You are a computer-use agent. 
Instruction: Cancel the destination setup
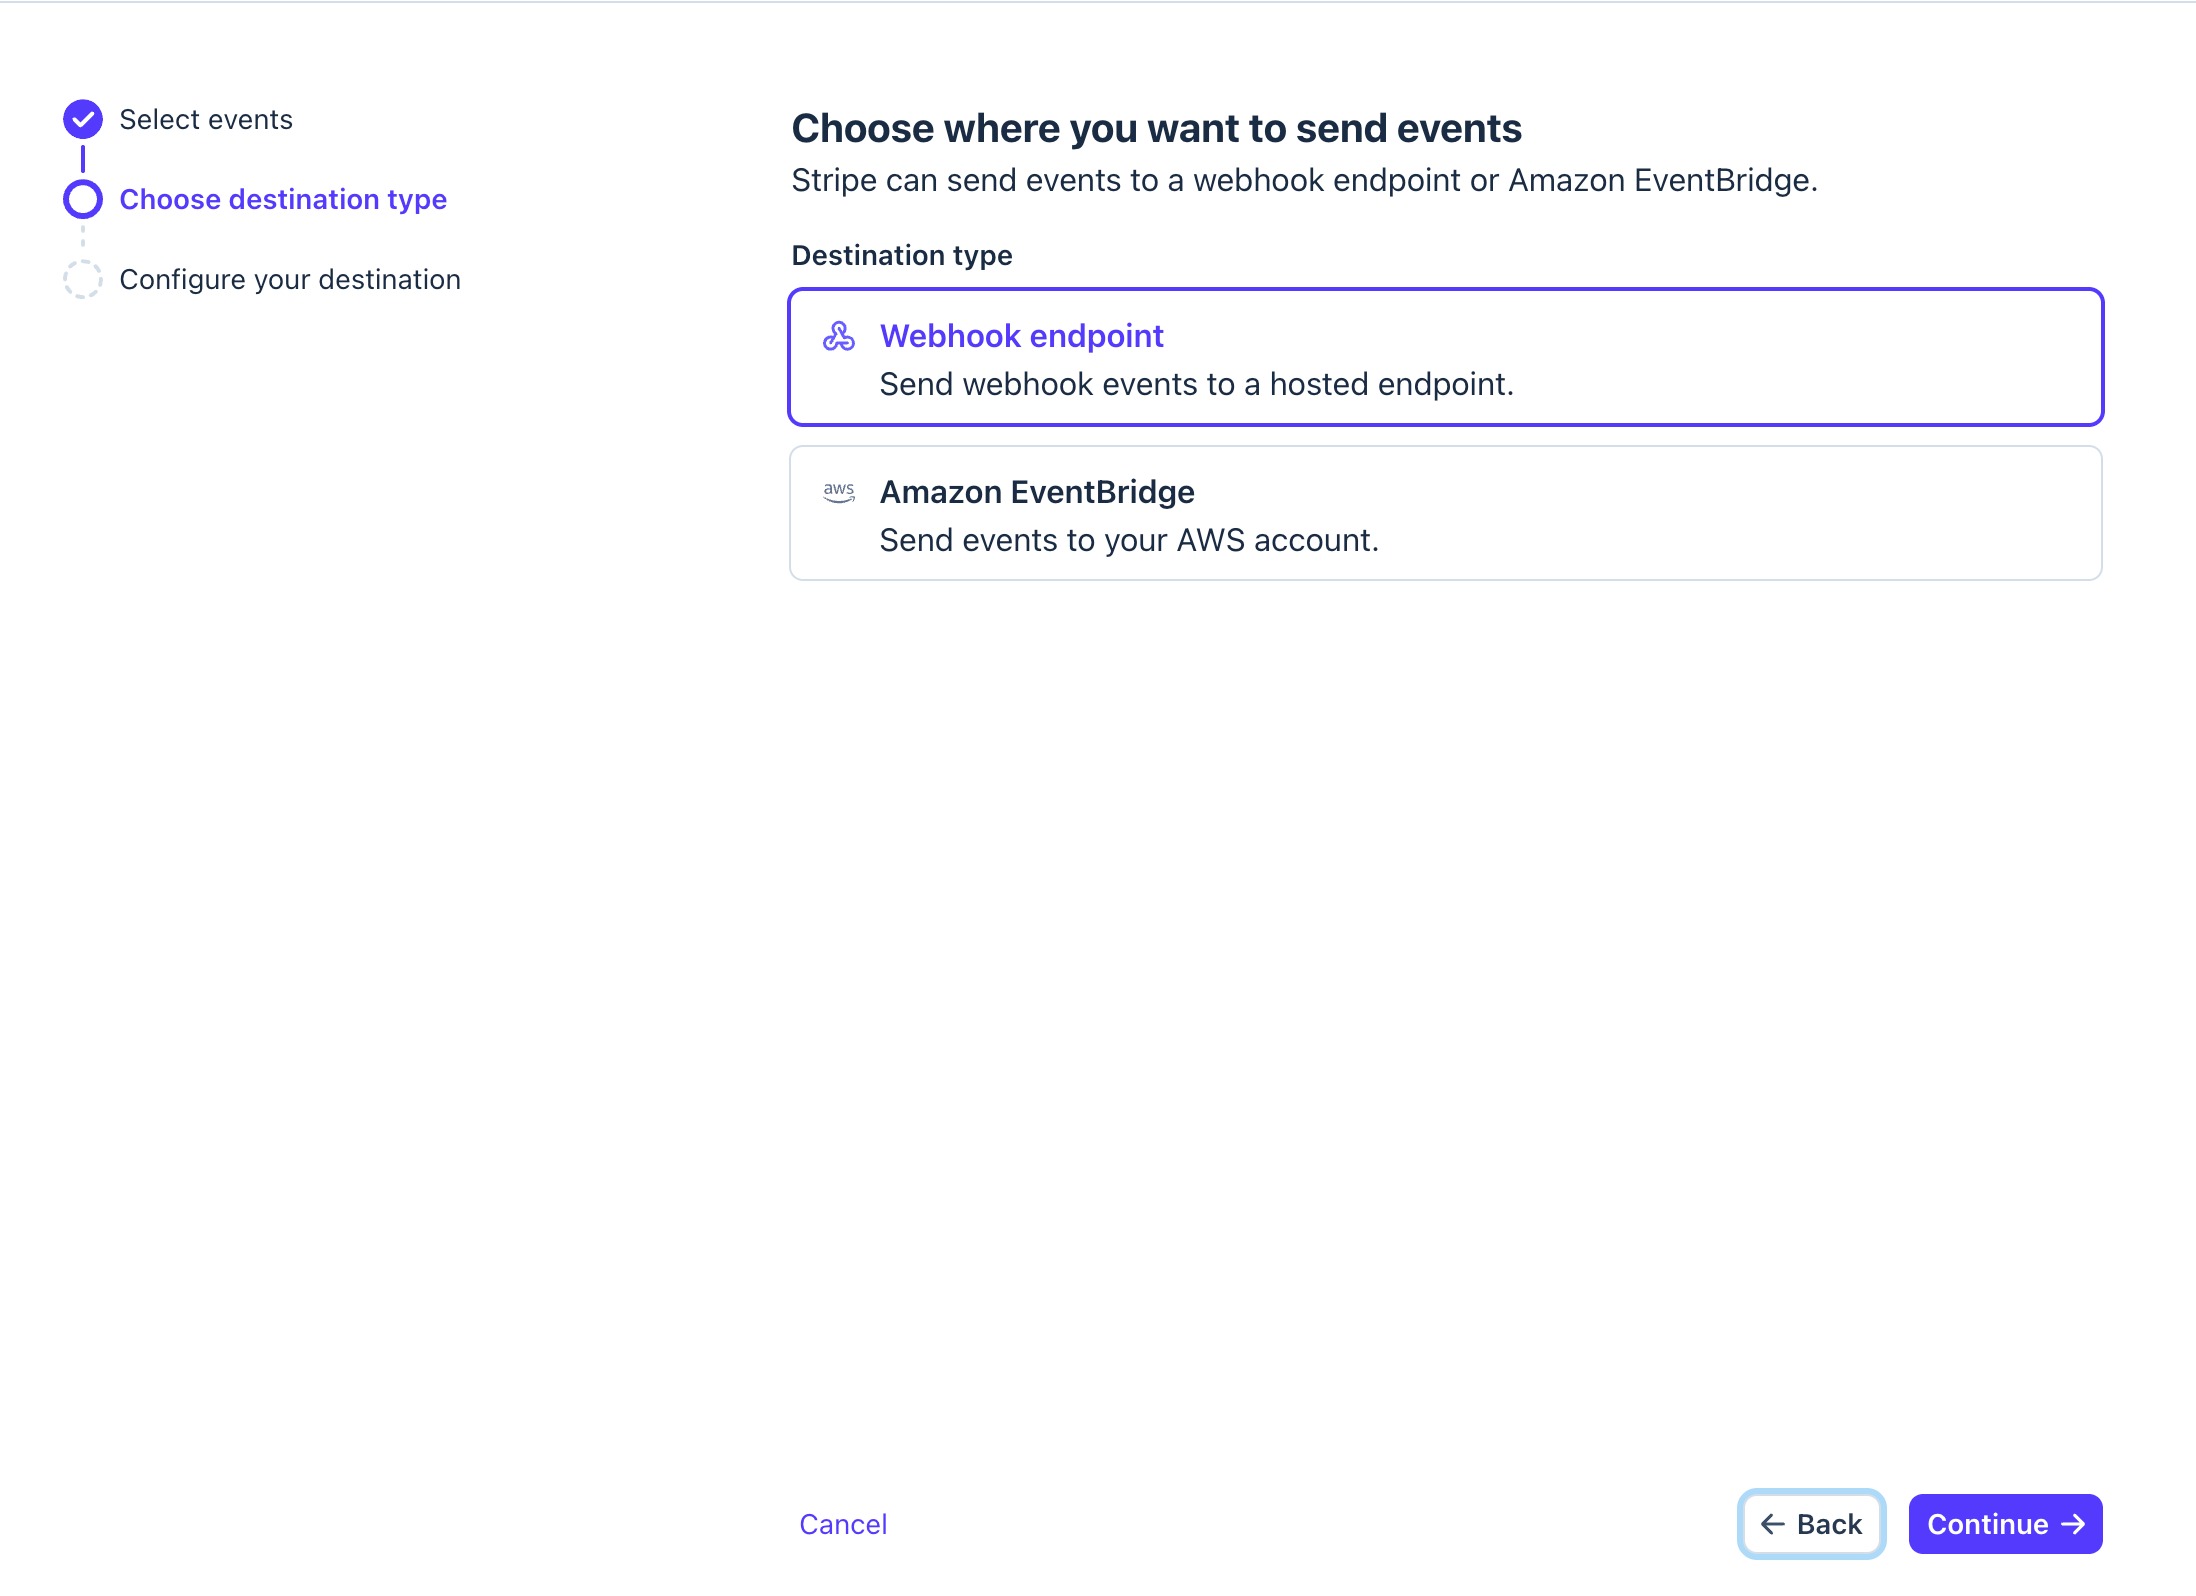tap(843, 1524)
